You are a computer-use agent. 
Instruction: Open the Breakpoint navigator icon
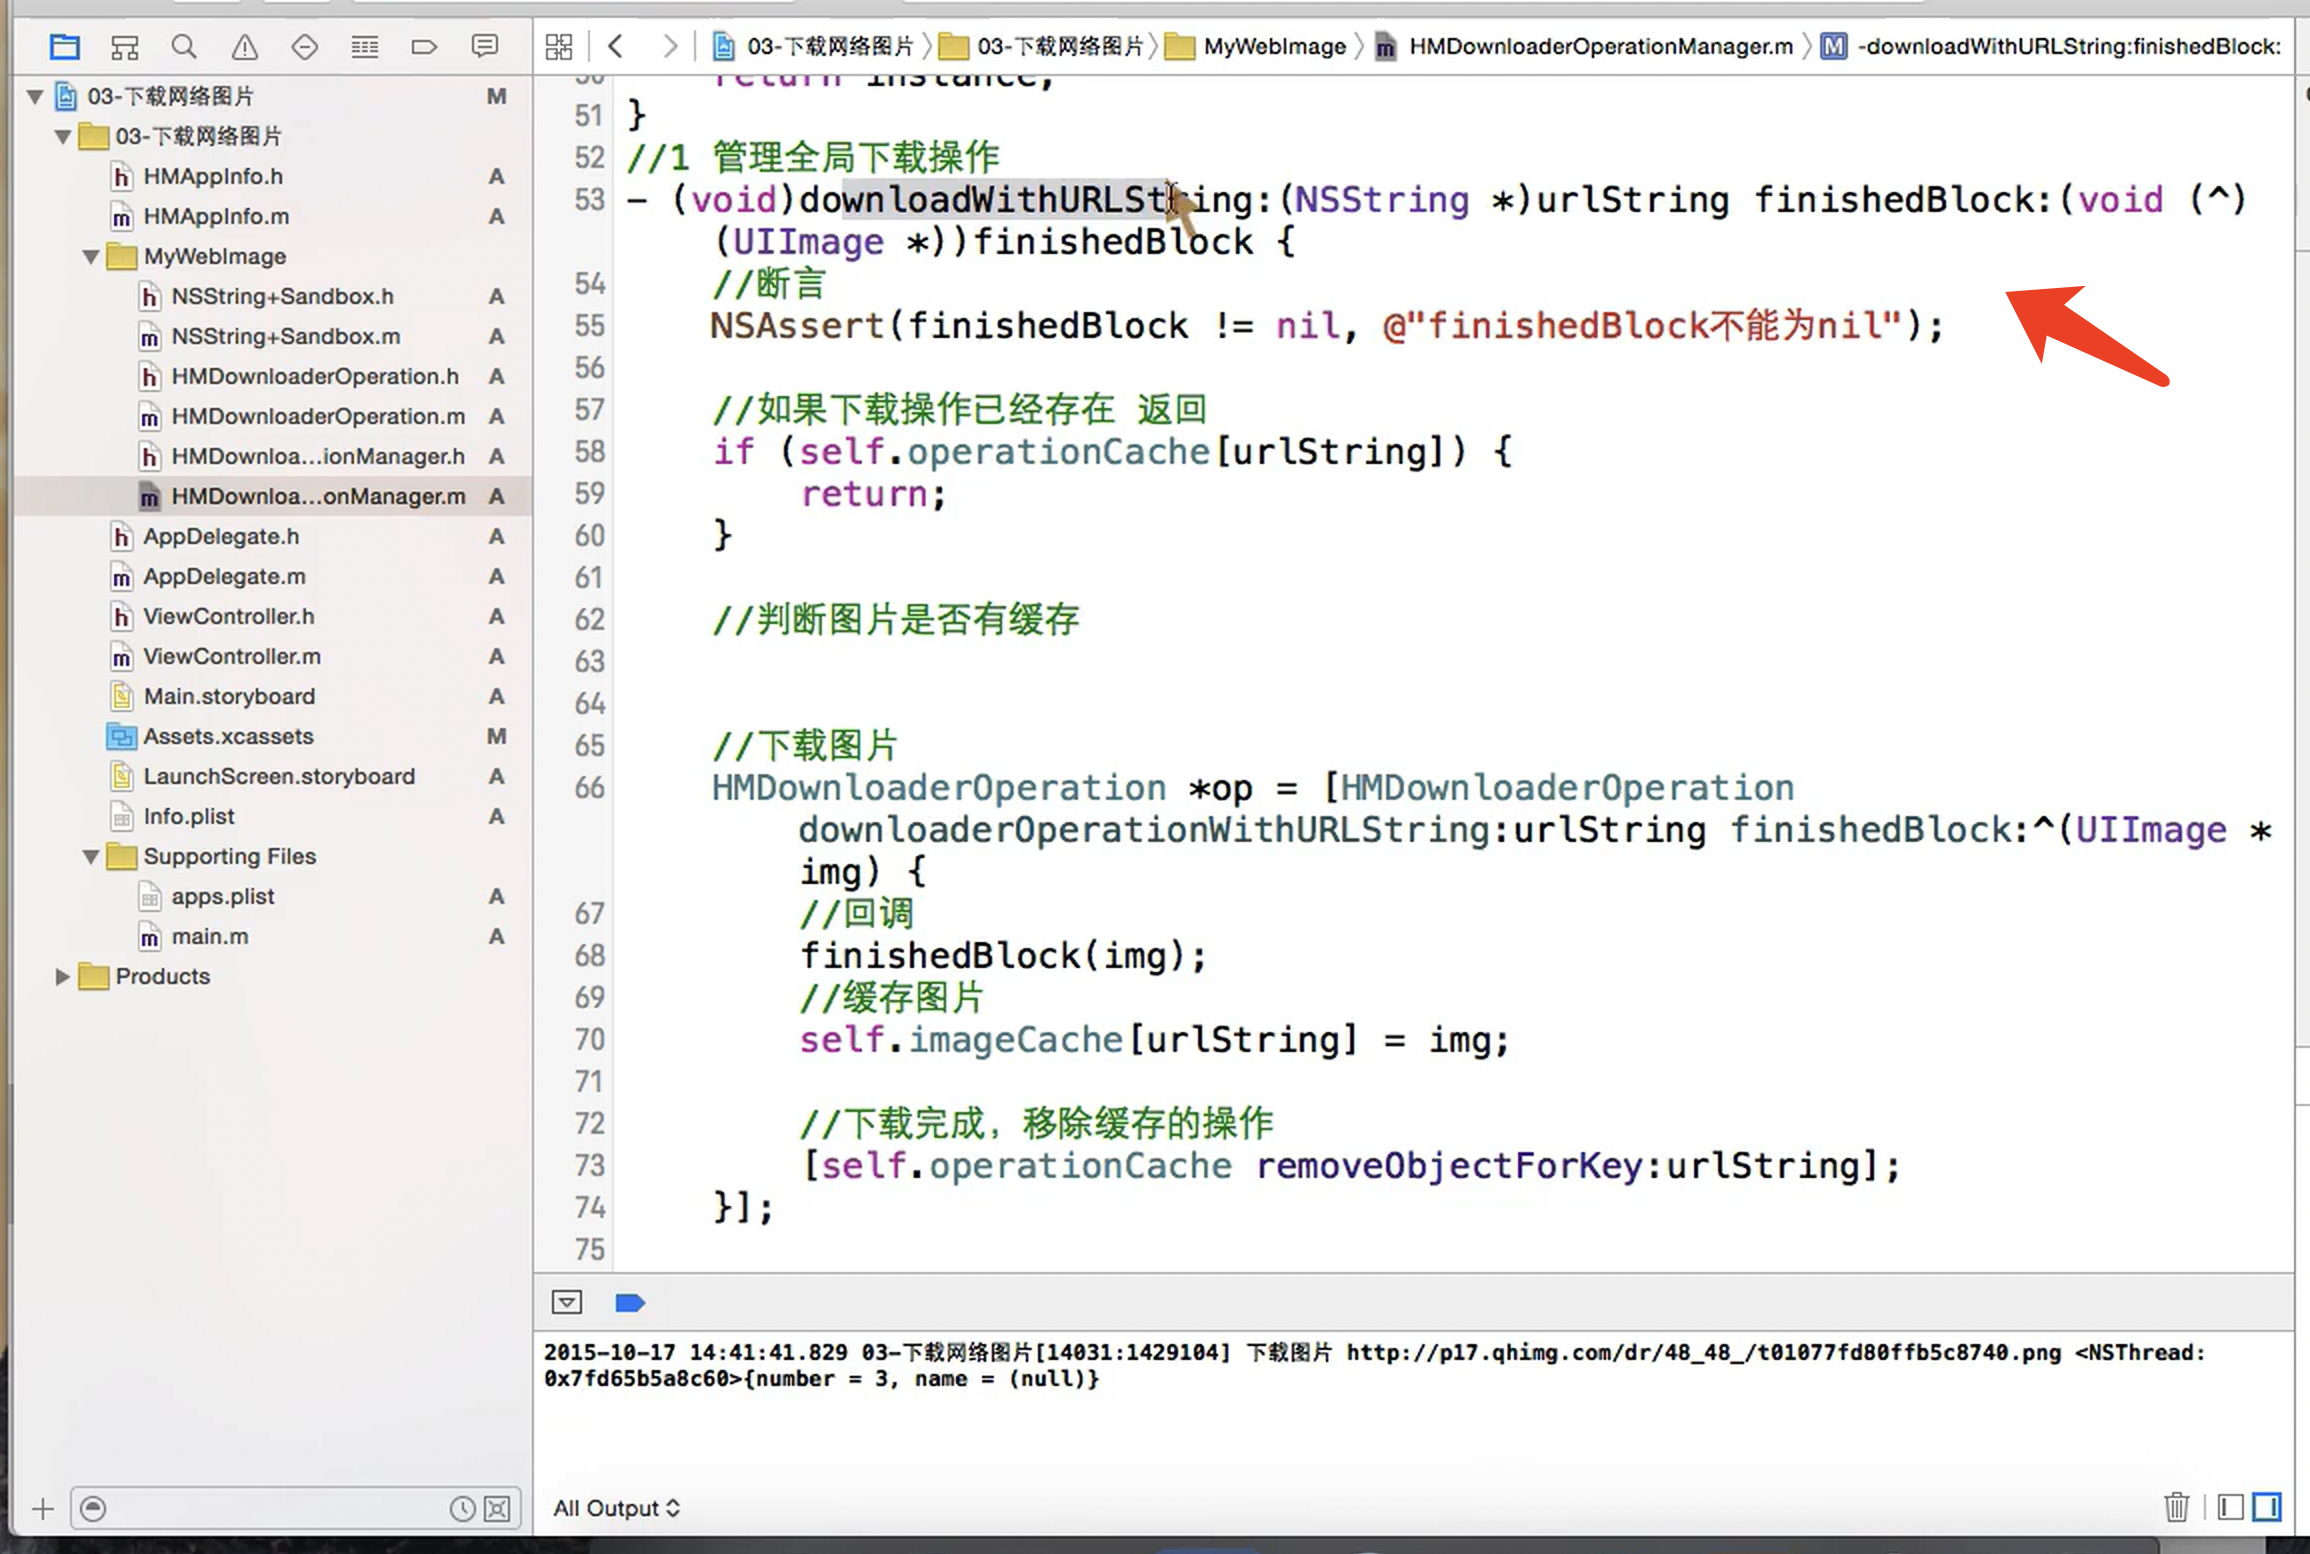[424, 46]
